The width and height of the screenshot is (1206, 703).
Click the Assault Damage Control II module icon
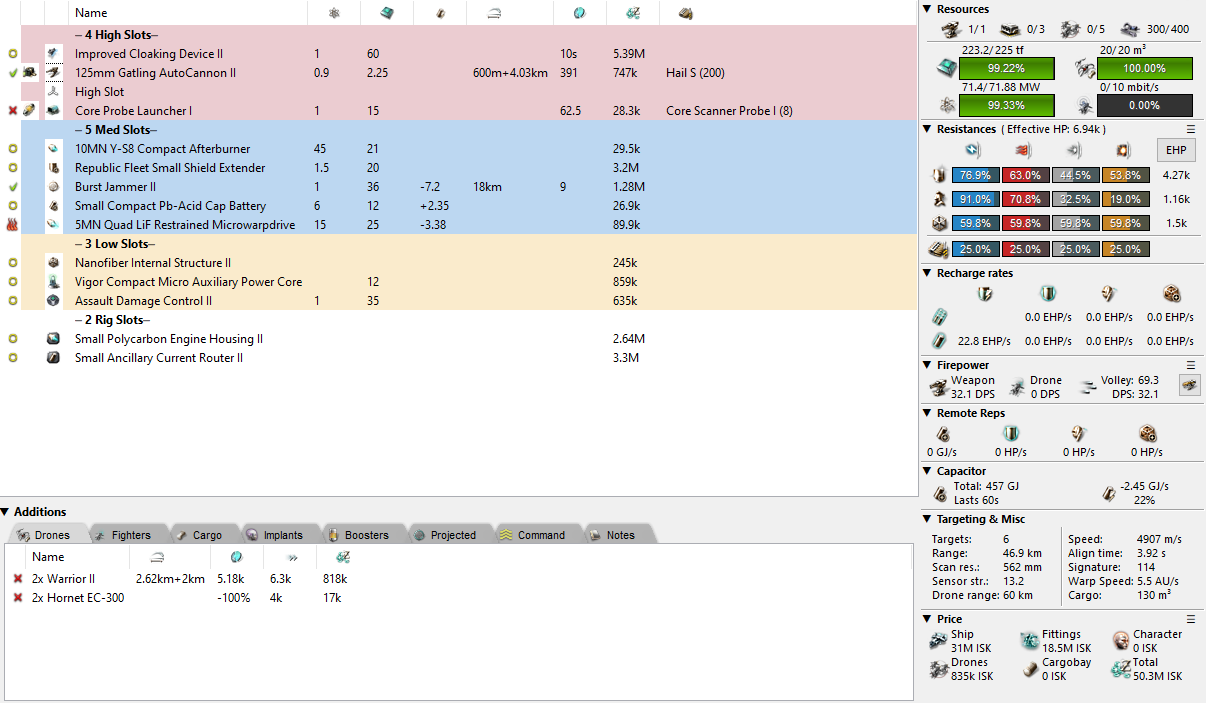pyautogui.click(x=54, y=301)
